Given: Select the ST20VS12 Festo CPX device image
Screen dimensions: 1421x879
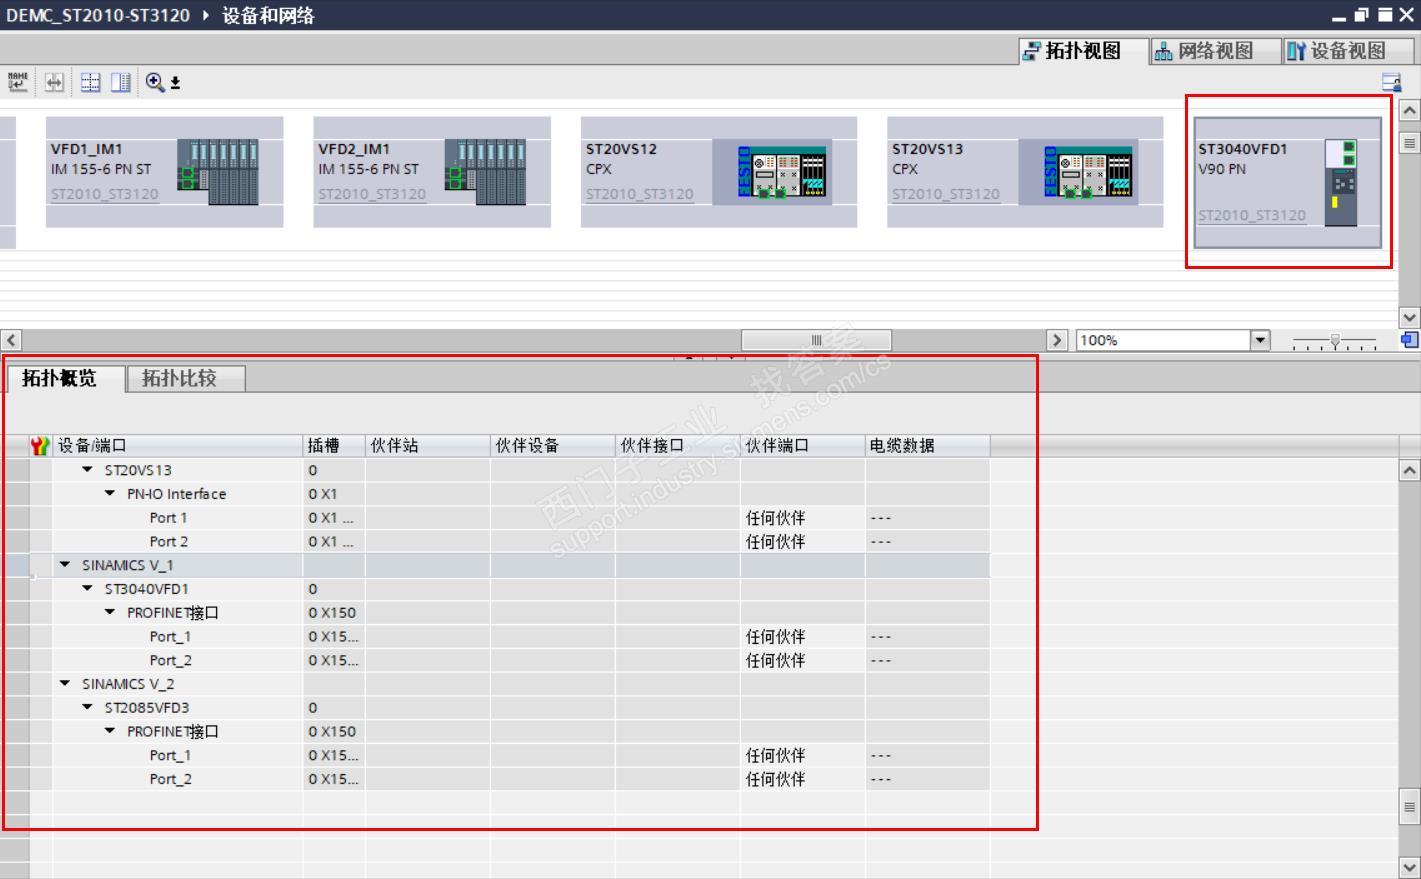Looking at the screenshot, I should click(x=784, y=172).
